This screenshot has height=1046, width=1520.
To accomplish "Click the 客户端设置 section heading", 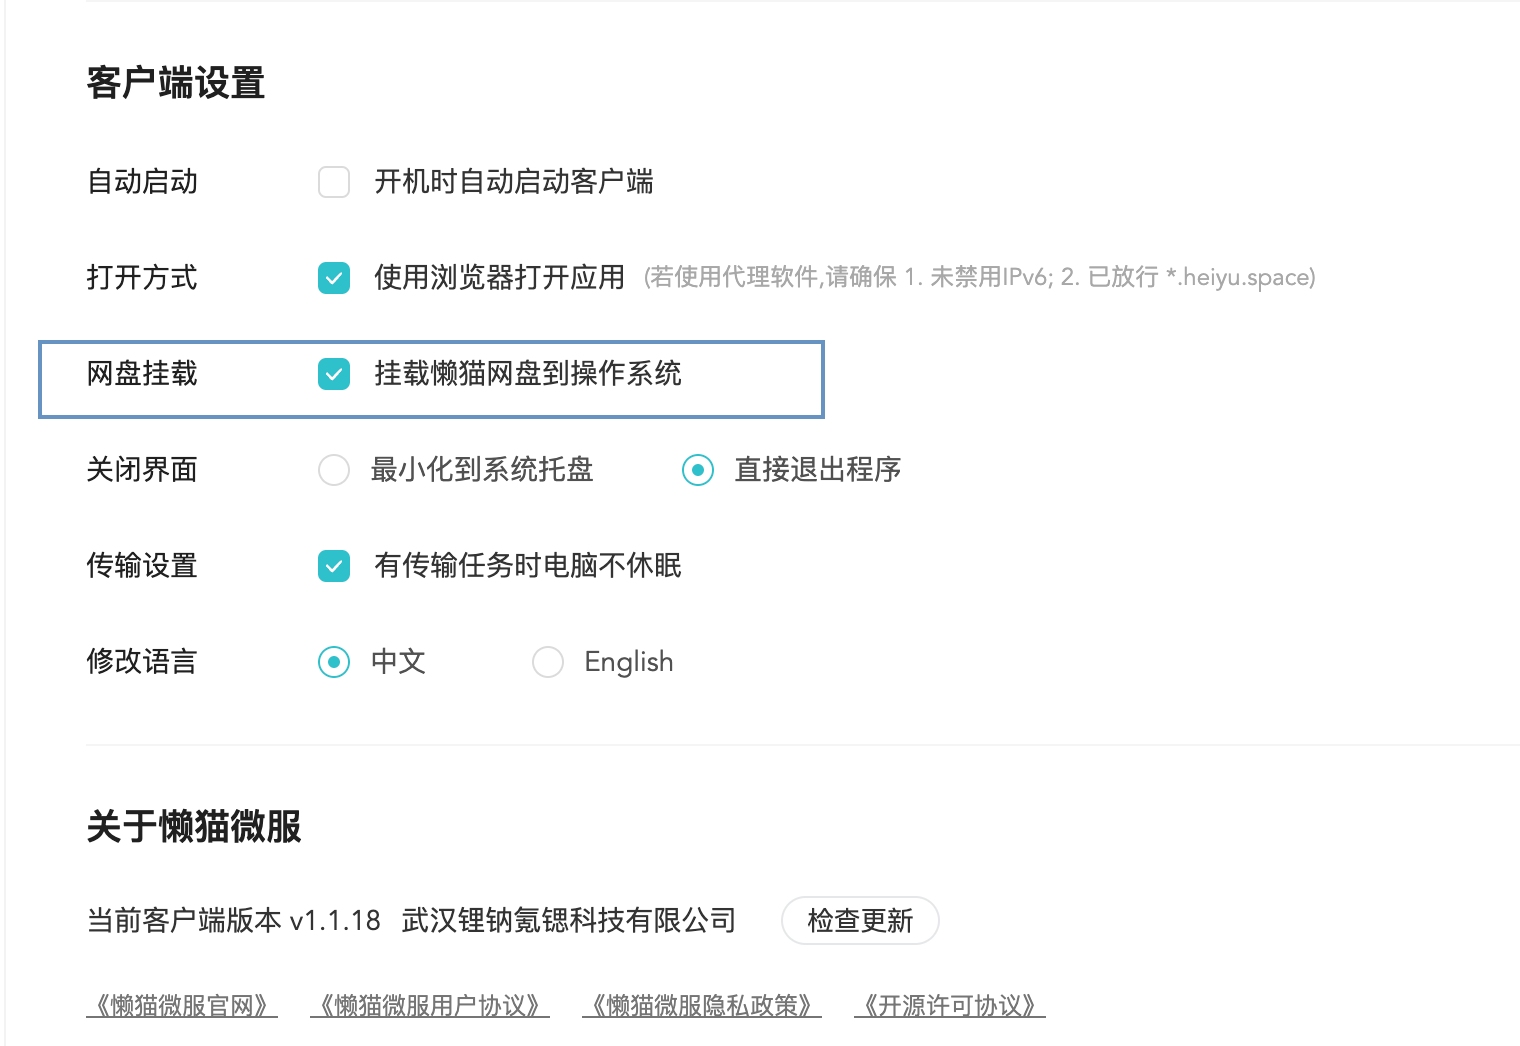I will 176,83.
